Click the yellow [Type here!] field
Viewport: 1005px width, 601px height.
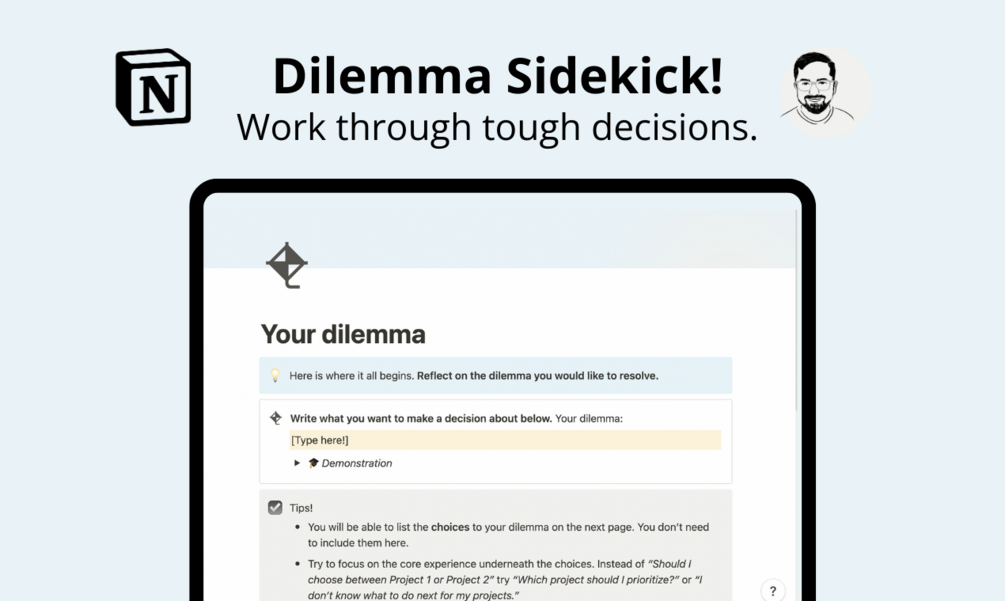(x=505, y=440)
